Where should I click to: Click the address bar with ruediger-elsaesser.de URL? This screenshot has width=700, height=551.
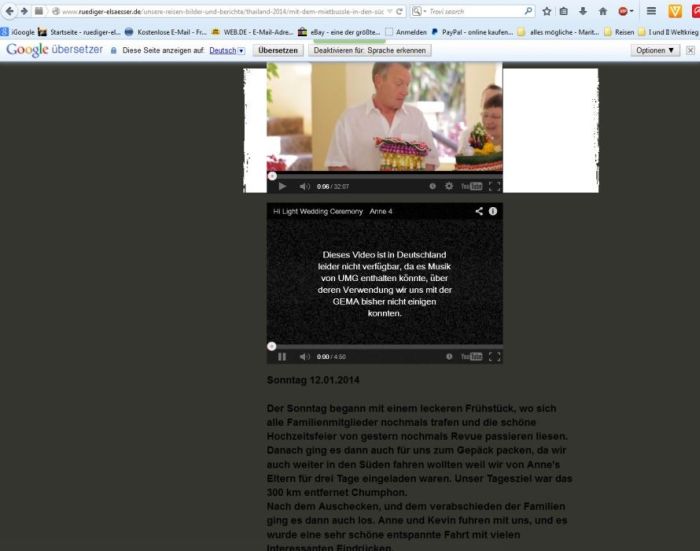(x=228, y=12)
